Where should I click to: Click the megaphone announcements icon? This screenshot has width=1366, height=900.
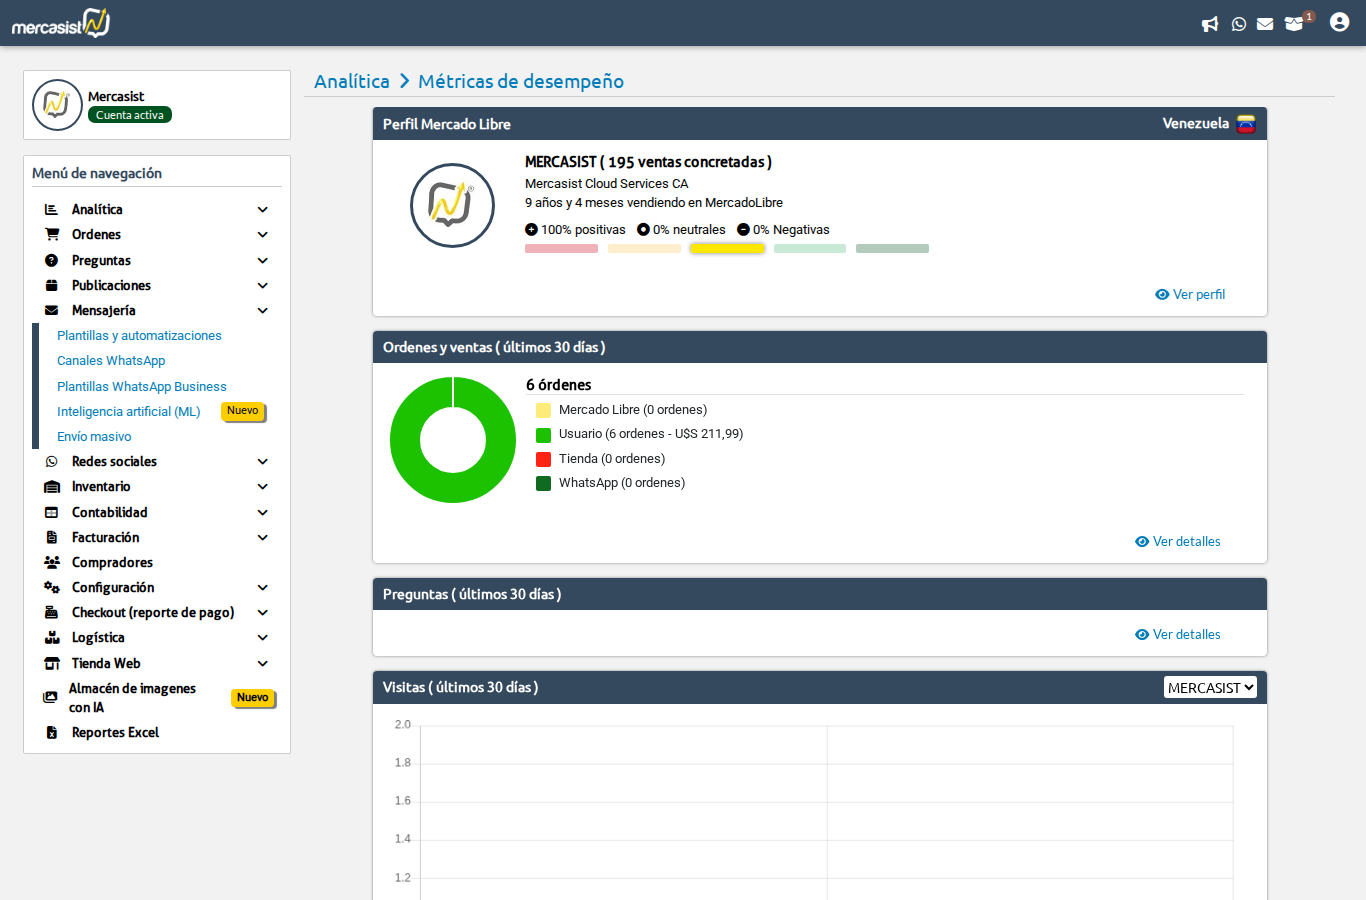pyautogui.click(x=1210, y=24)
